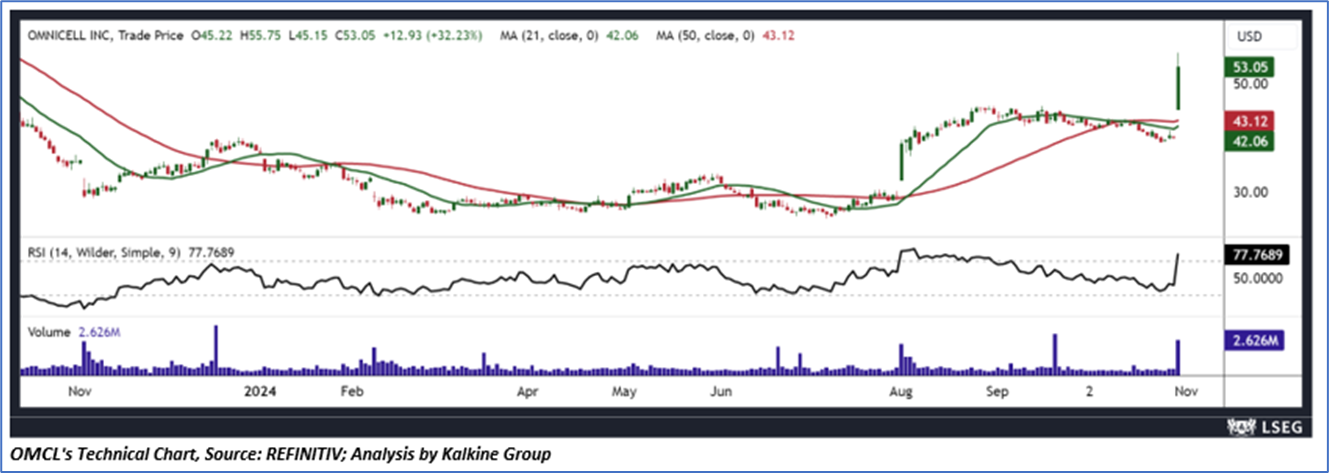The width and height of the screenshot is (1329, 473).
Task: Click the +12.93 (+32.23%) change figure
Action: pyautogui.click(x=434, y=37)
